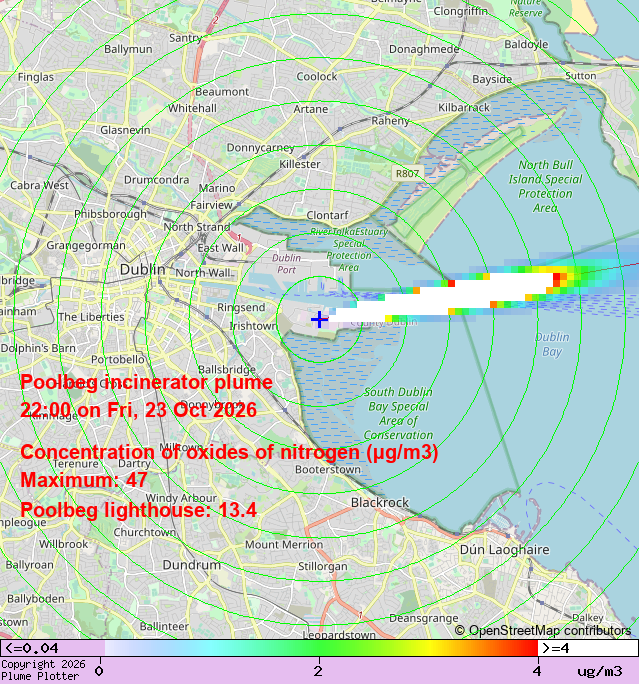
Task: Click the 'Churchtown' label
Action: tap(145, 532)
